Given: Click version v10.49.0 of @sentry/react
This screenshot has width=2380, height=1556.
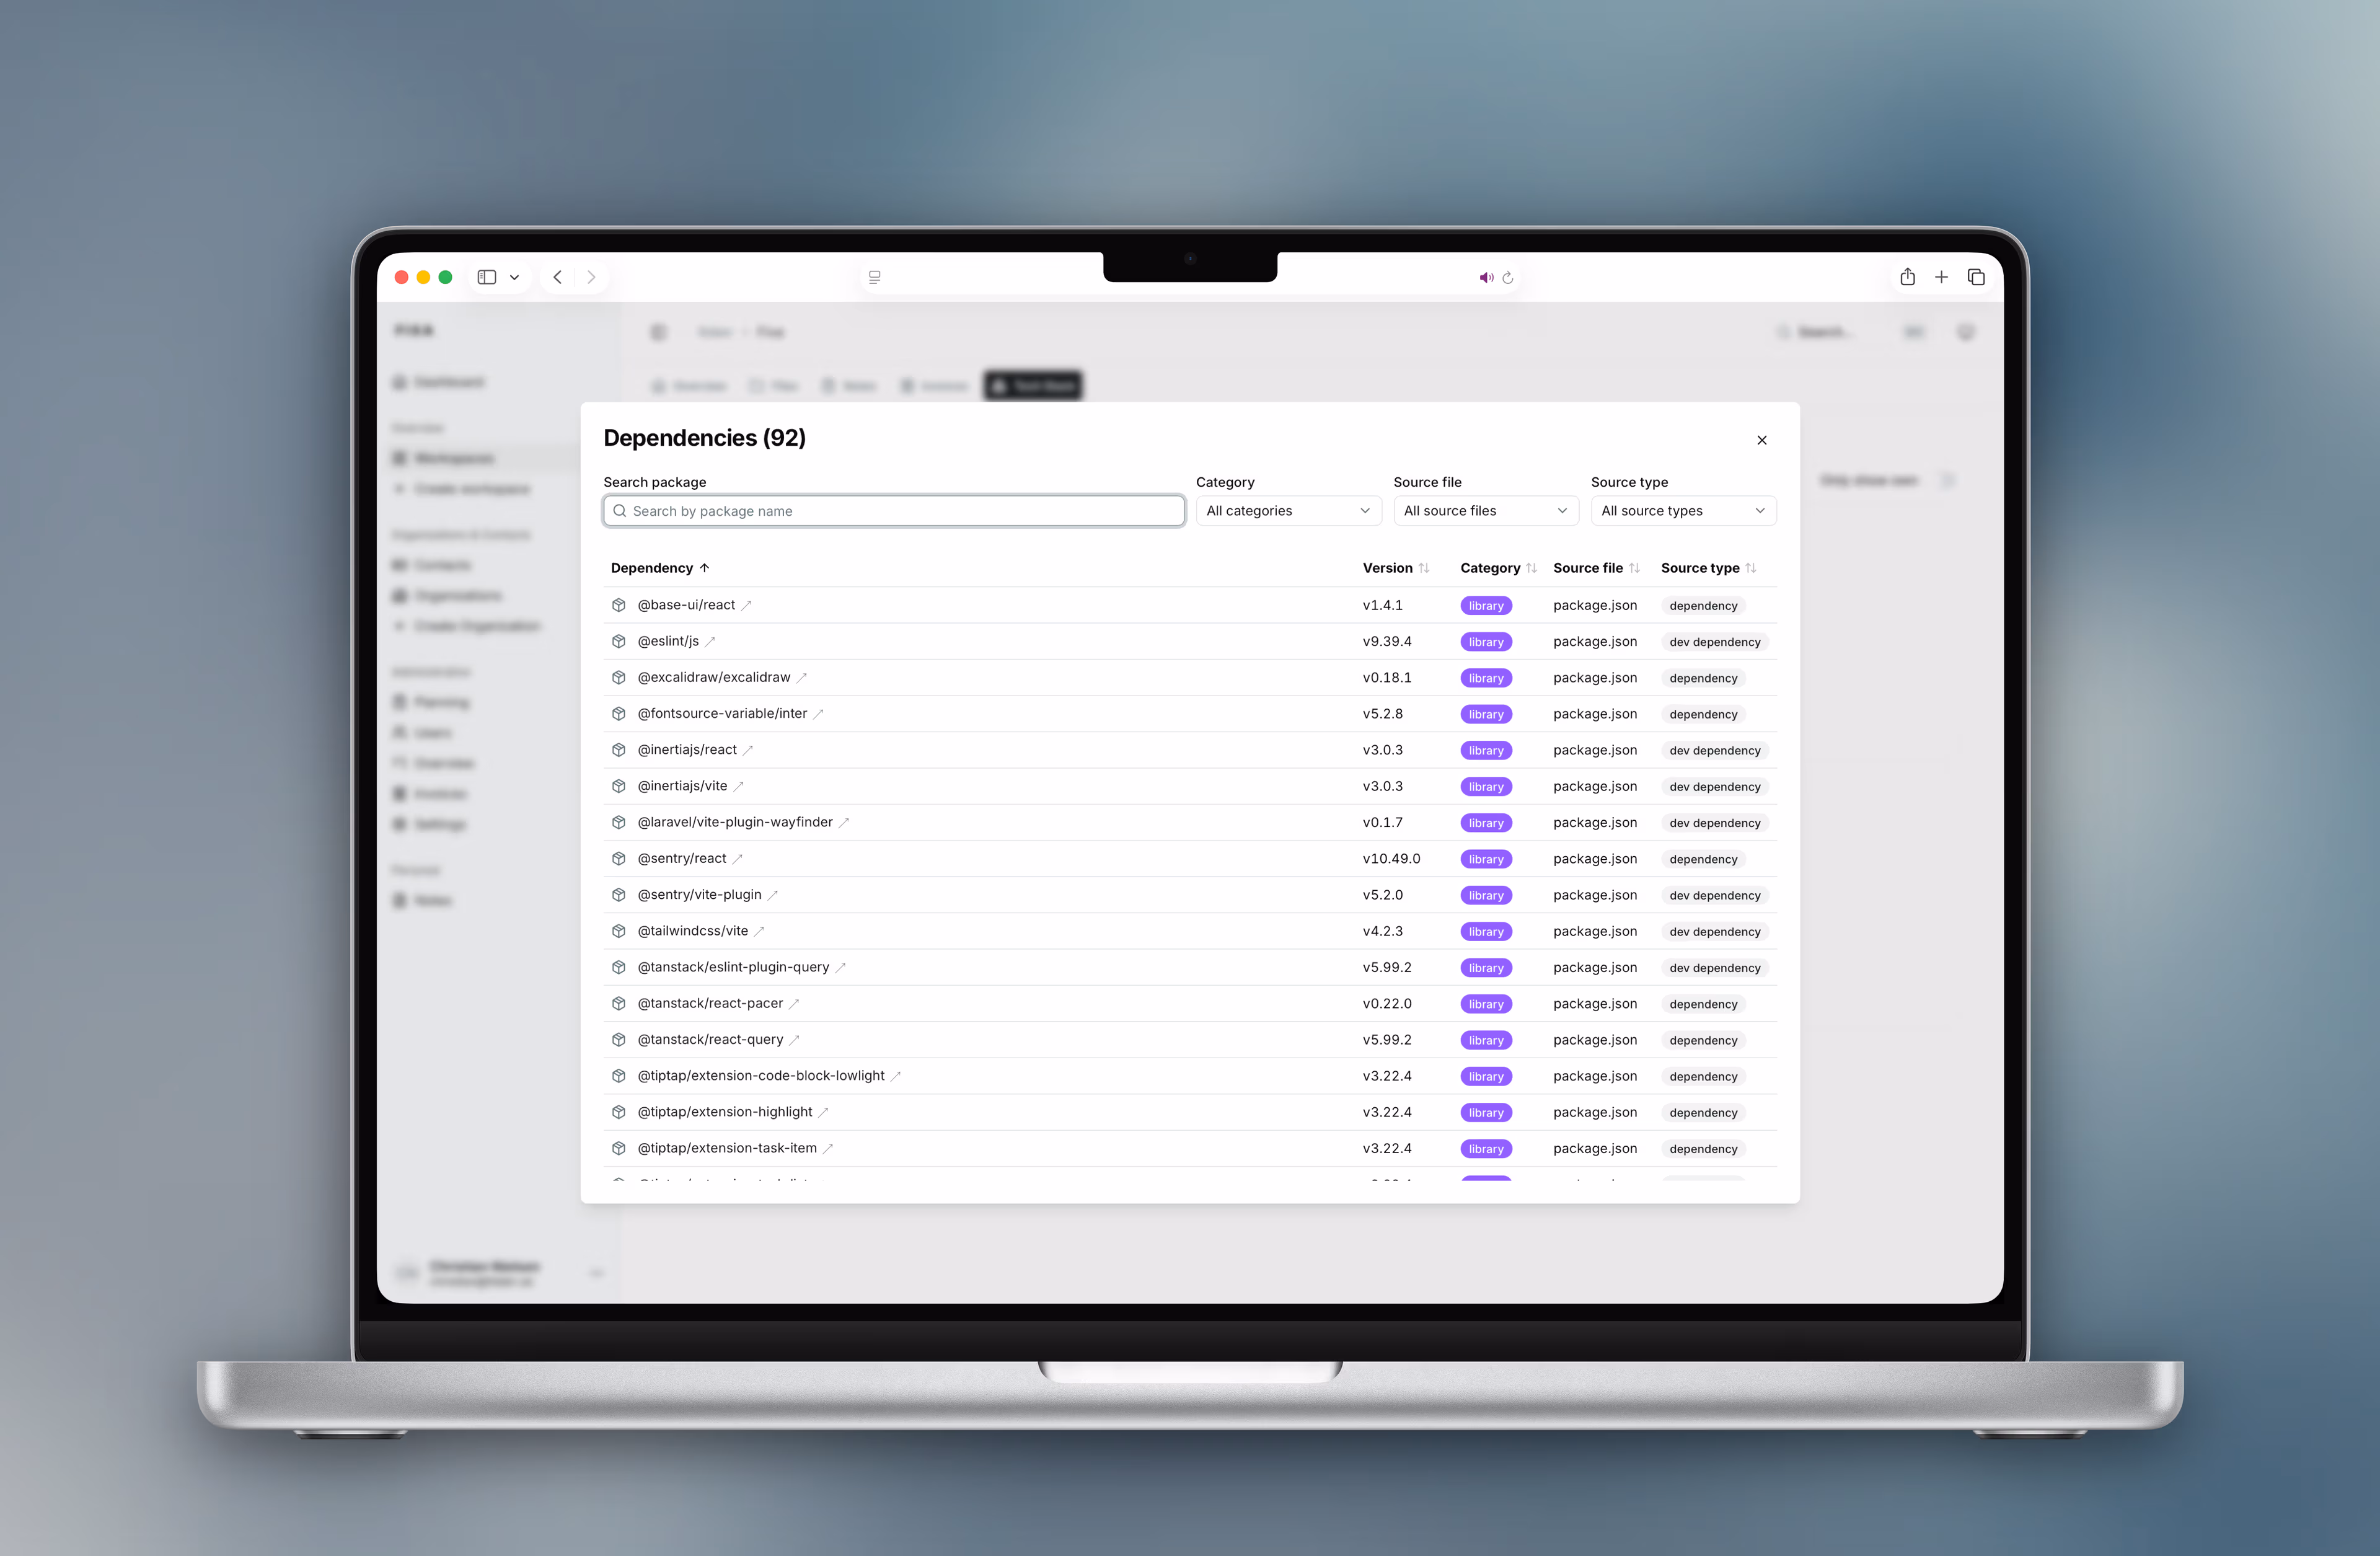Looking at the screenshot, I should pos(1391,859).
